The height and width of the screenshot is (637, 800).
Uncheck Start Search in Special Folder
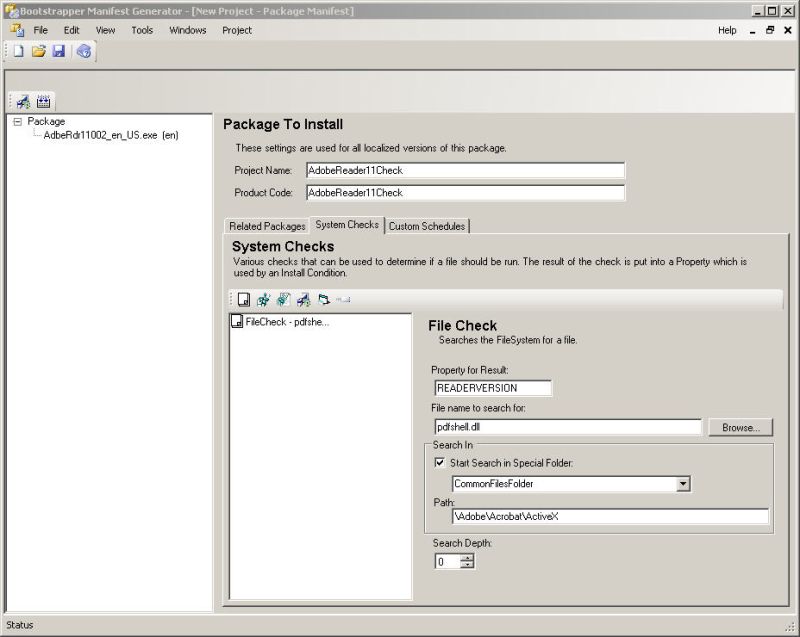[439, 463]
